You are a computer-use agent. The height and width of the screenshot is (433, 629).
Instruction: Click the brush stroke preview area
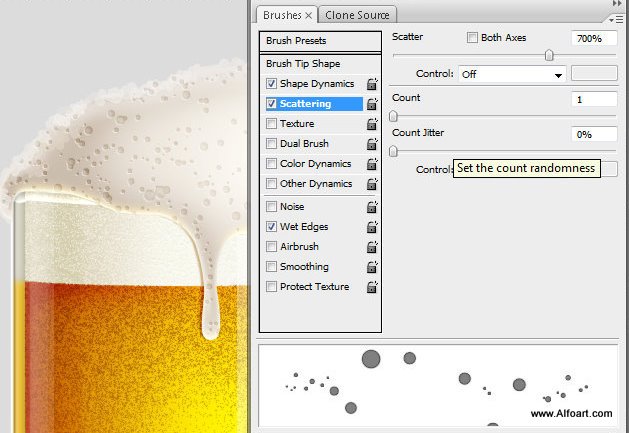[438, 385]
